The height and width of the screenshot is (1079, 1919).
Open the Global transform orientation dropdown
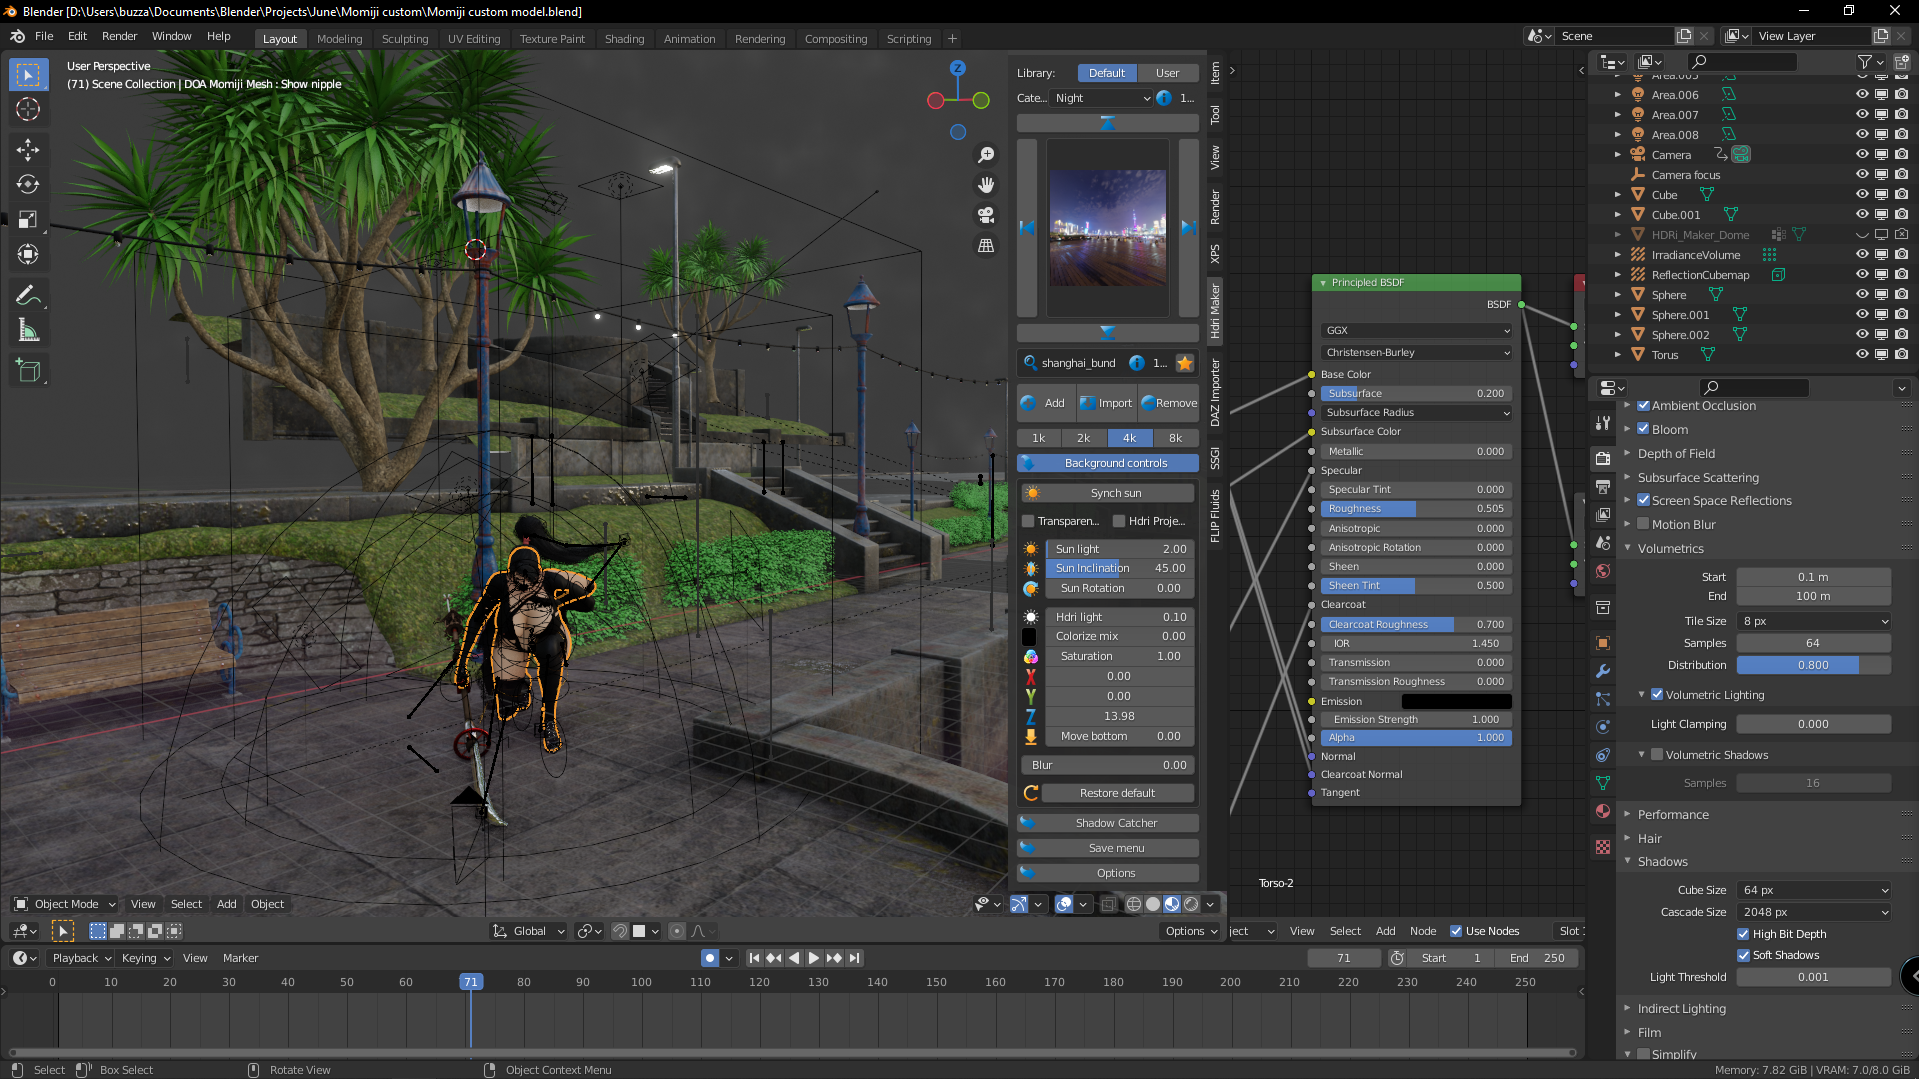point(529,931)
